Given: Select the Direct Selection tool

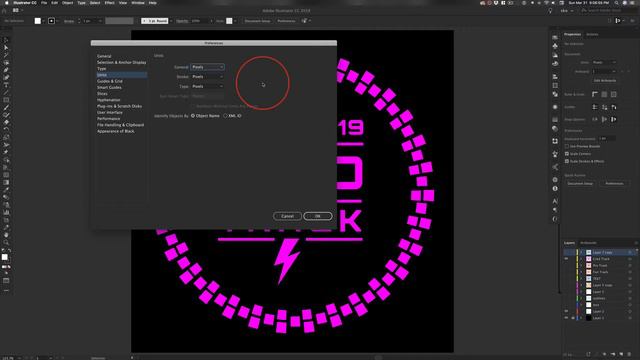Looking at the screenshot, I should point(6,48).
